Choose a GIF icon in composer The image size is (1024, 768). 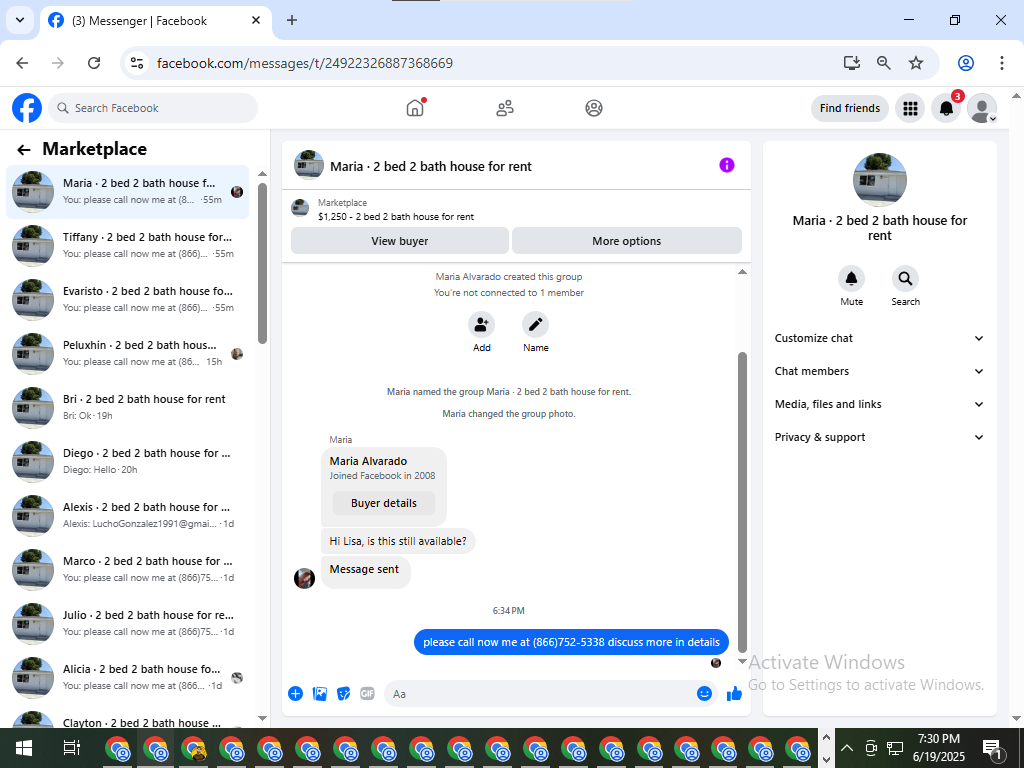tap(368, 694)
